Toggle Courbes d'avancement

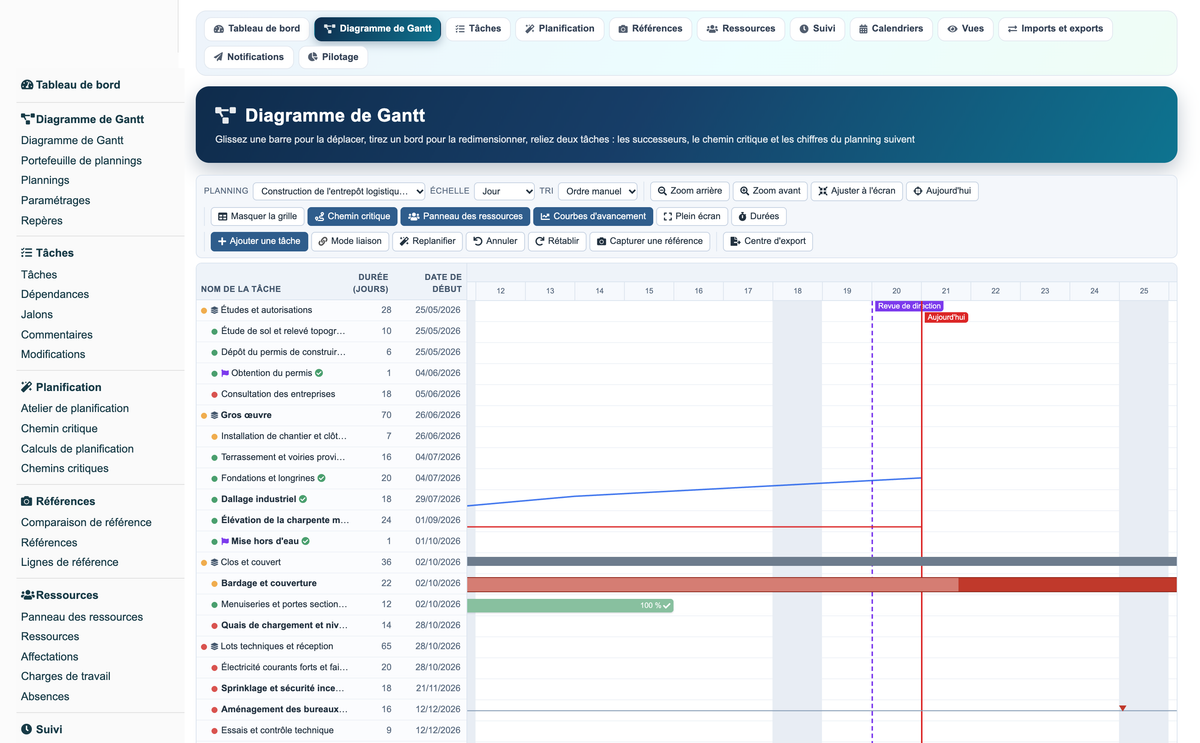[593, 216]
